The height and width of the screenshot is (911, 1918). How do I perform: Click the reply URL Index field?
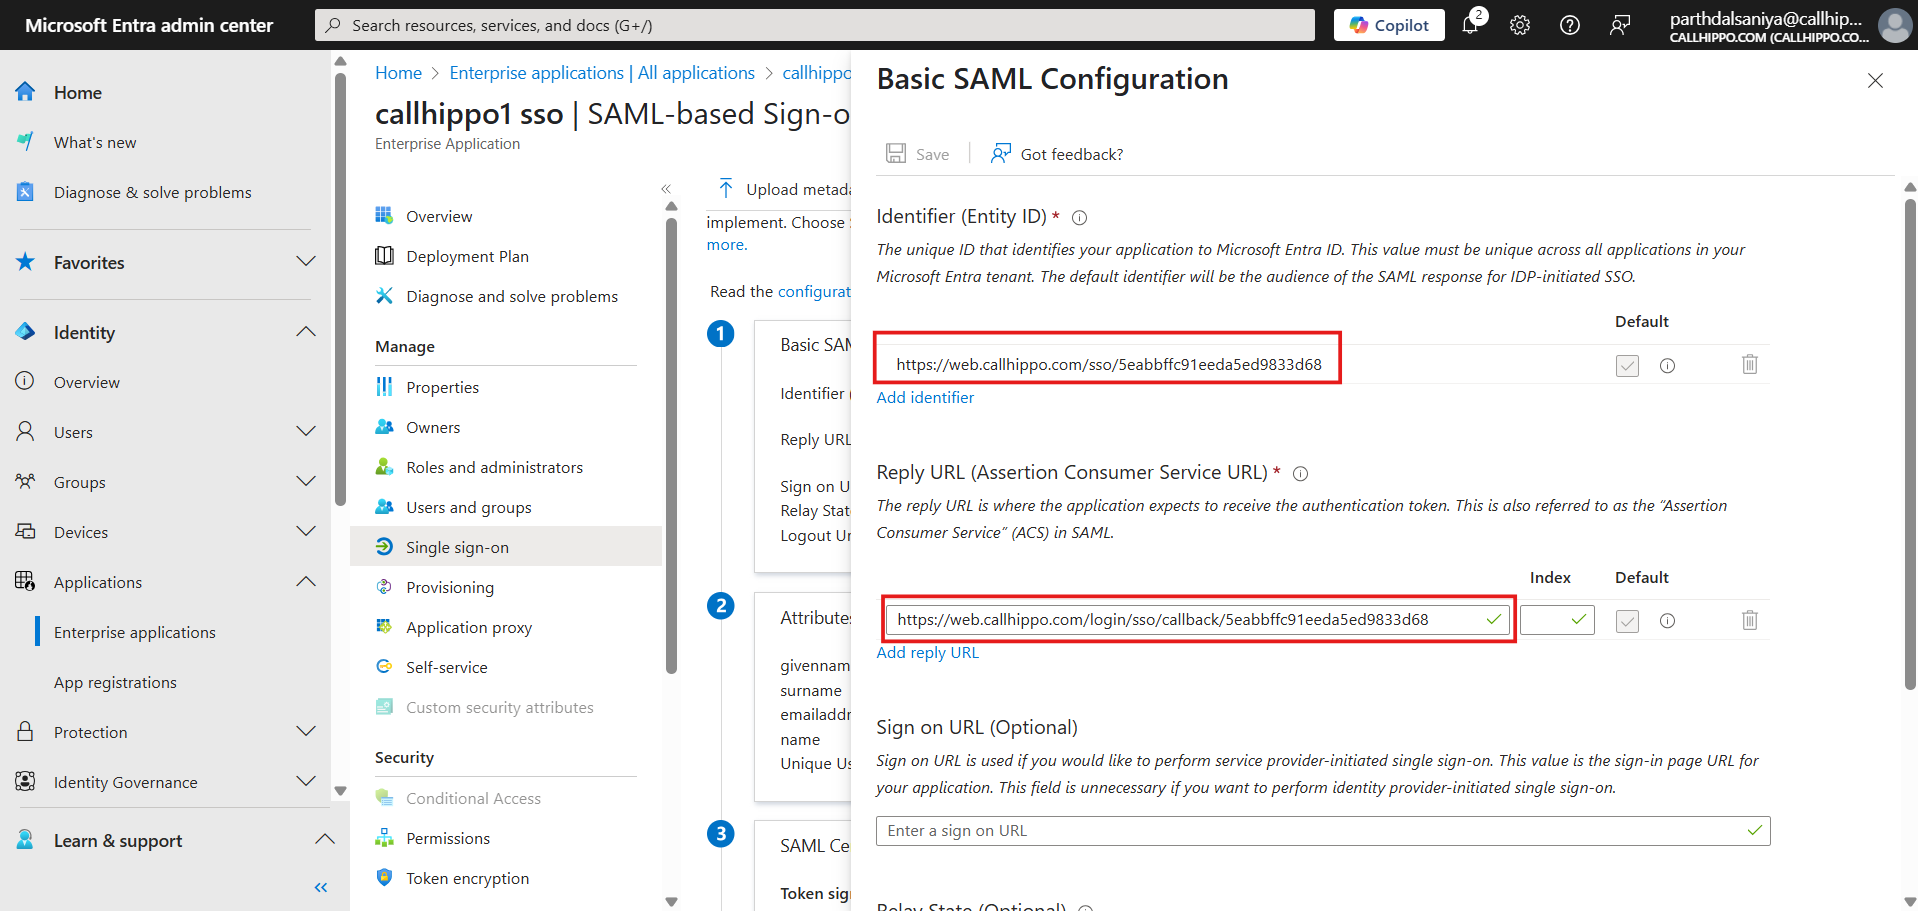[x=1557, y=620]
